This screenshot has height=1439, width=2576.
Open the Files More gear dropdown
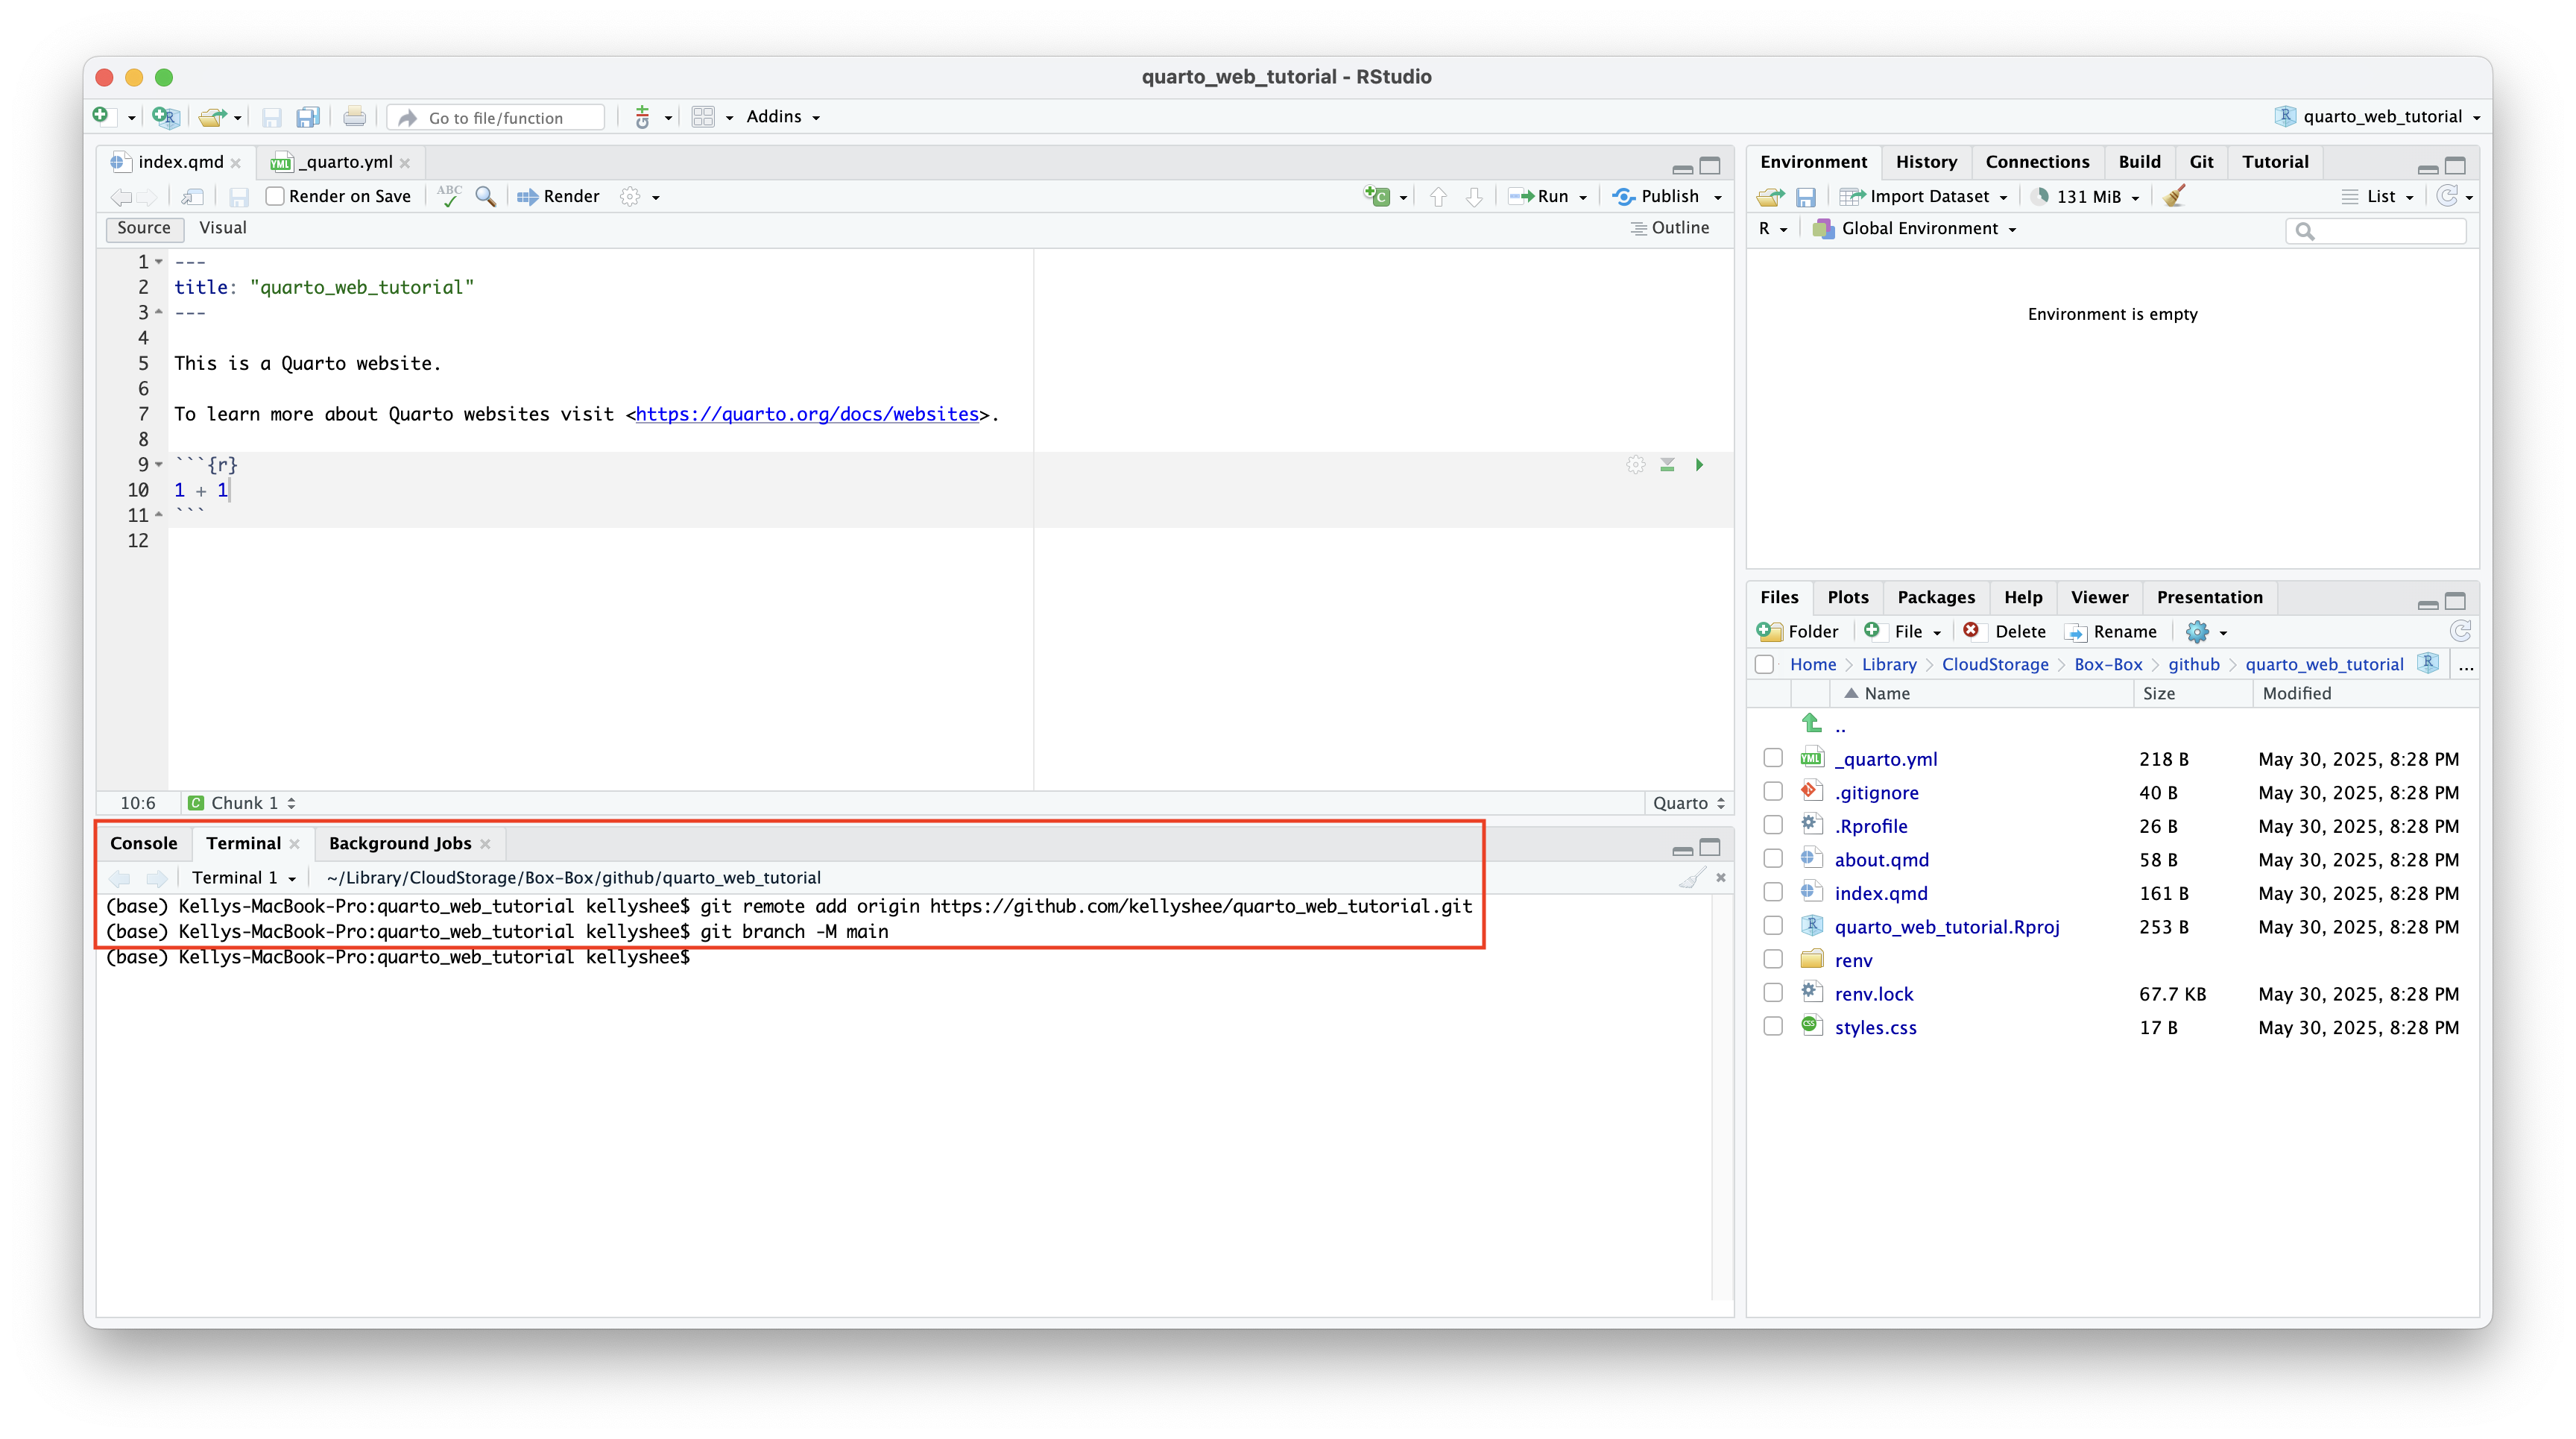pos(2206,631)
